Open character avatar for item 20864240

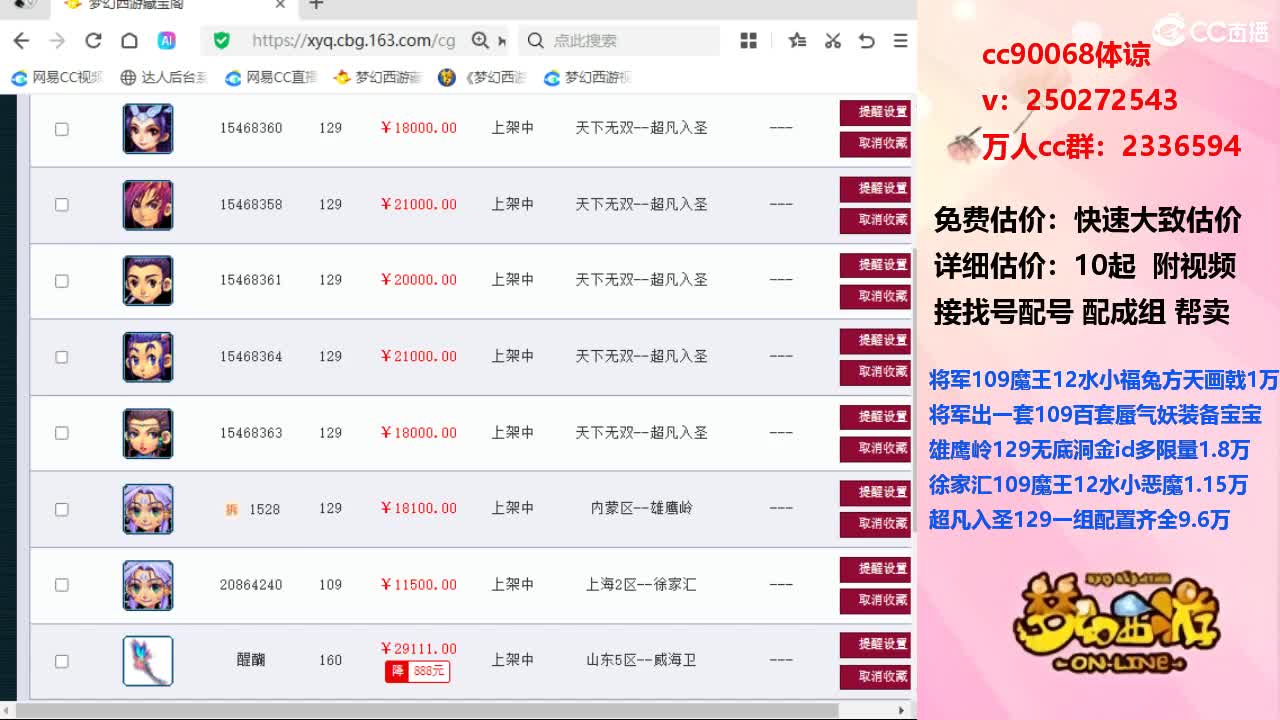pos(148,585)
